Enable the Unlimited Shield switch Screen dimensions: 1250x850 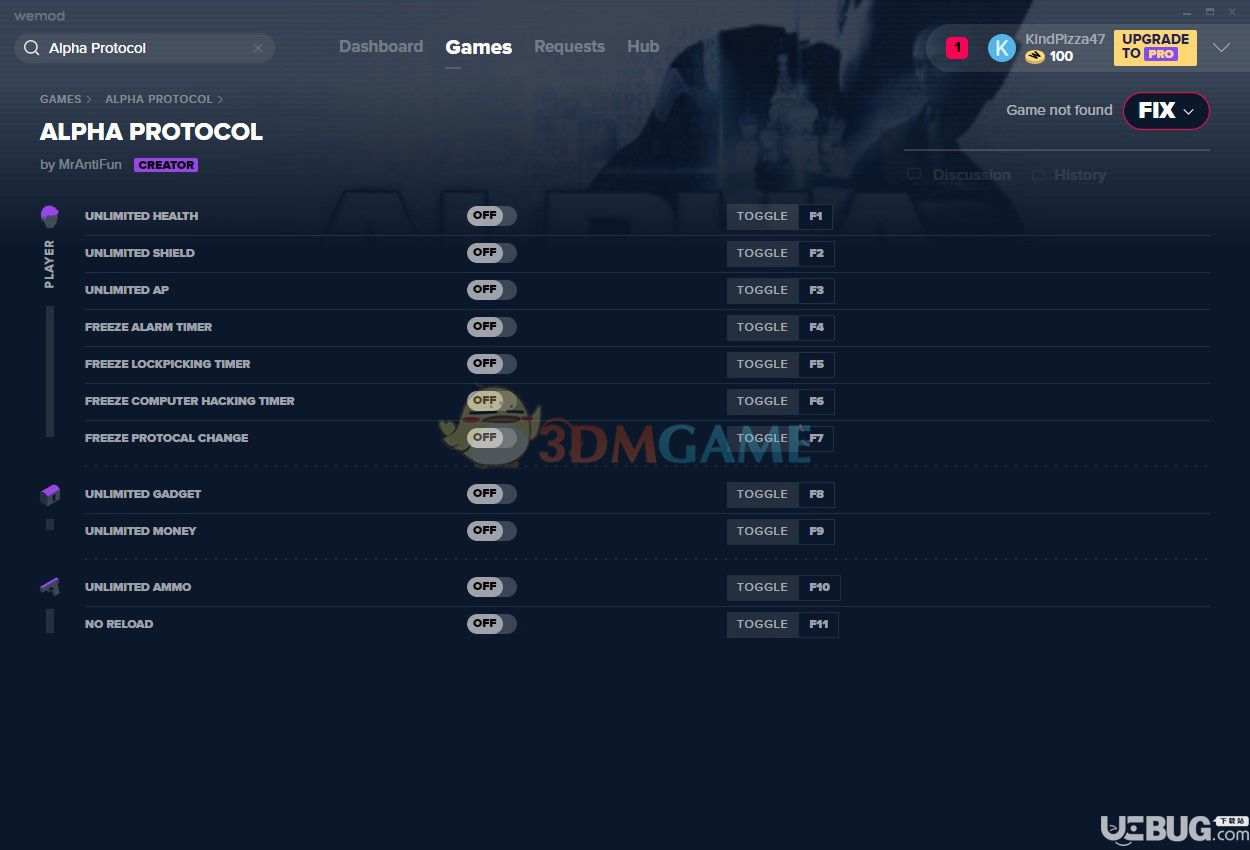pyautogui.click(x=492, y=253)
